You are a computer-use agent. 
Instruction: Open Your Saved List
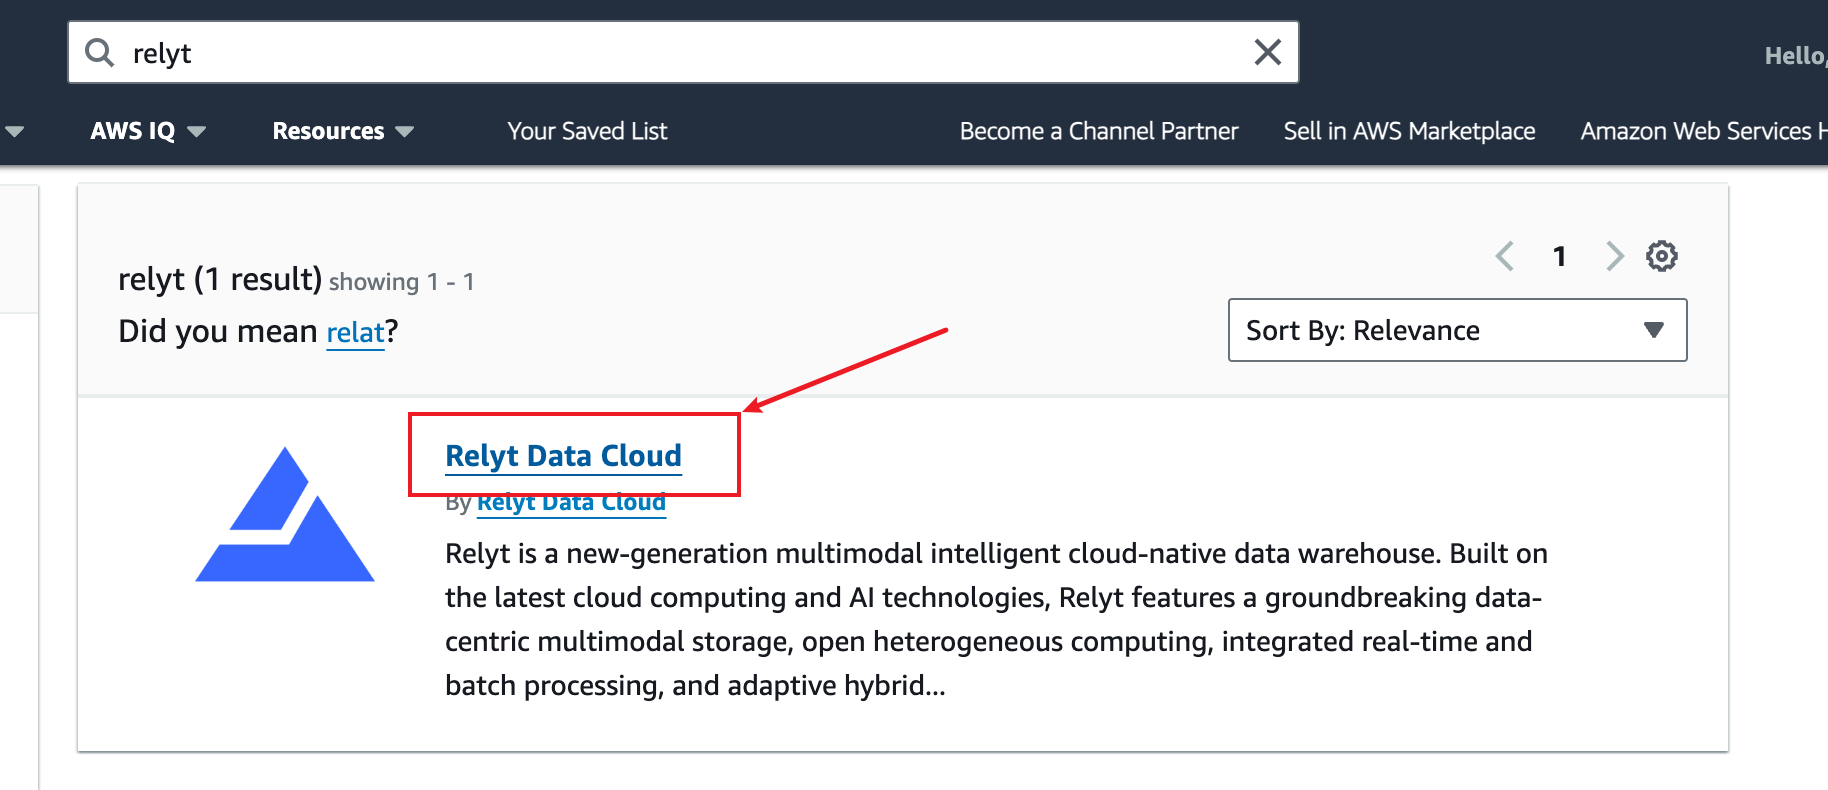tap(587, 131)
